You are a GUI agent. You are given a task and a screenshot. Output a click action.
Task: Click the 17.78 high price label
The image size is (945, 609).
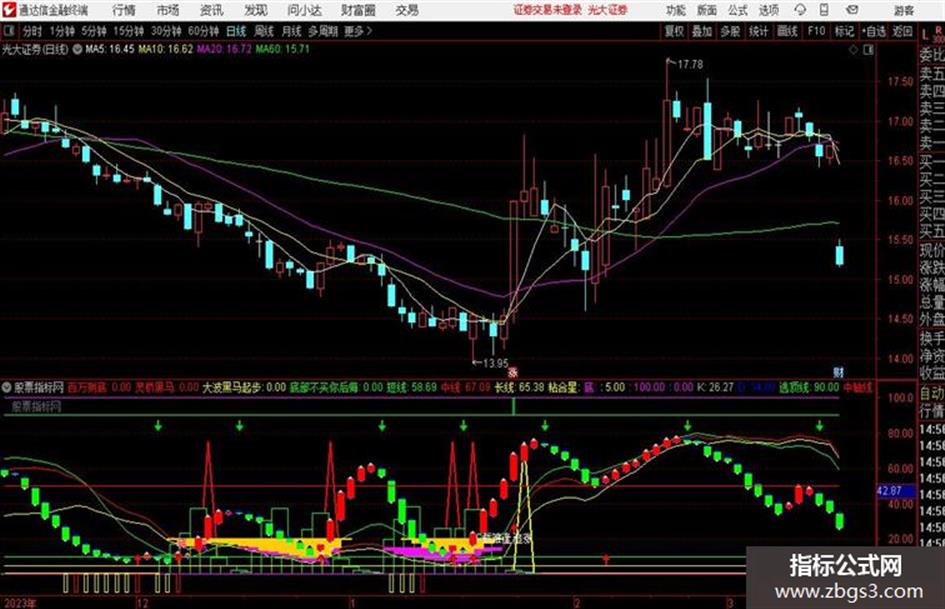tap(690, 64)
